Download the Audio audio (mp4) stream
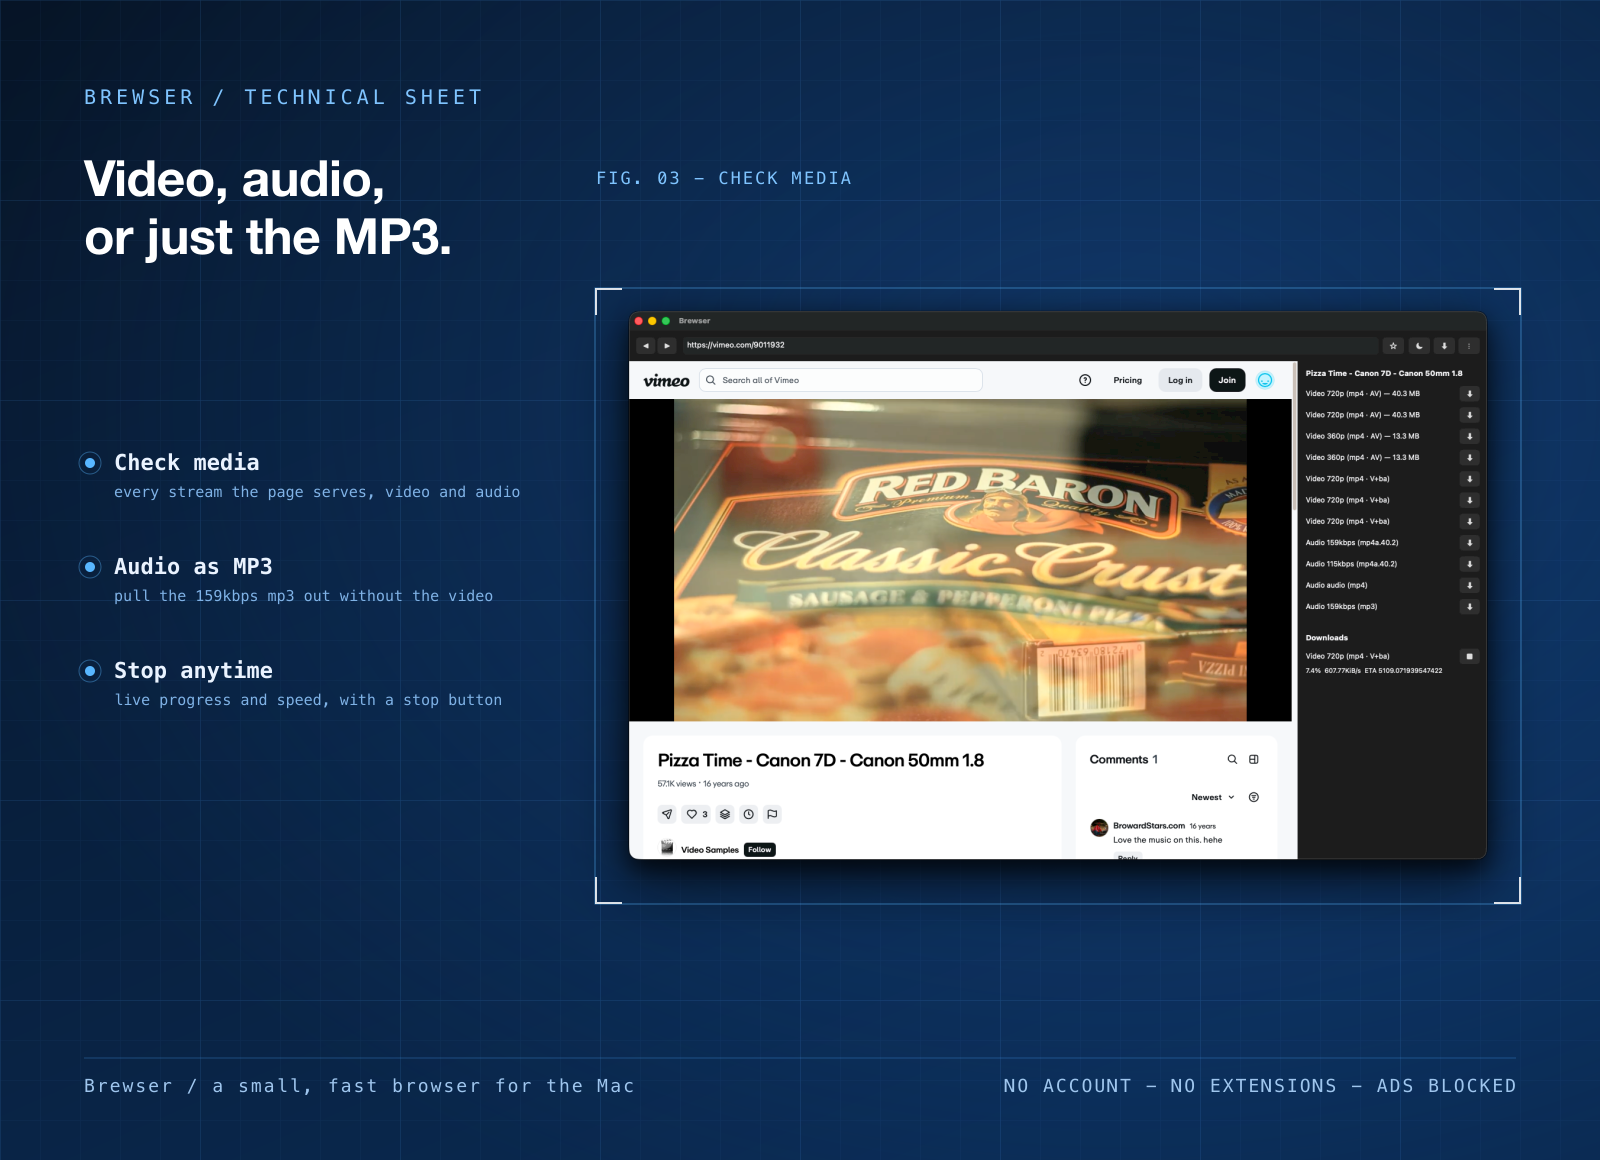The width and height of the screenshot is (1600, 1160). (1470, 585)
